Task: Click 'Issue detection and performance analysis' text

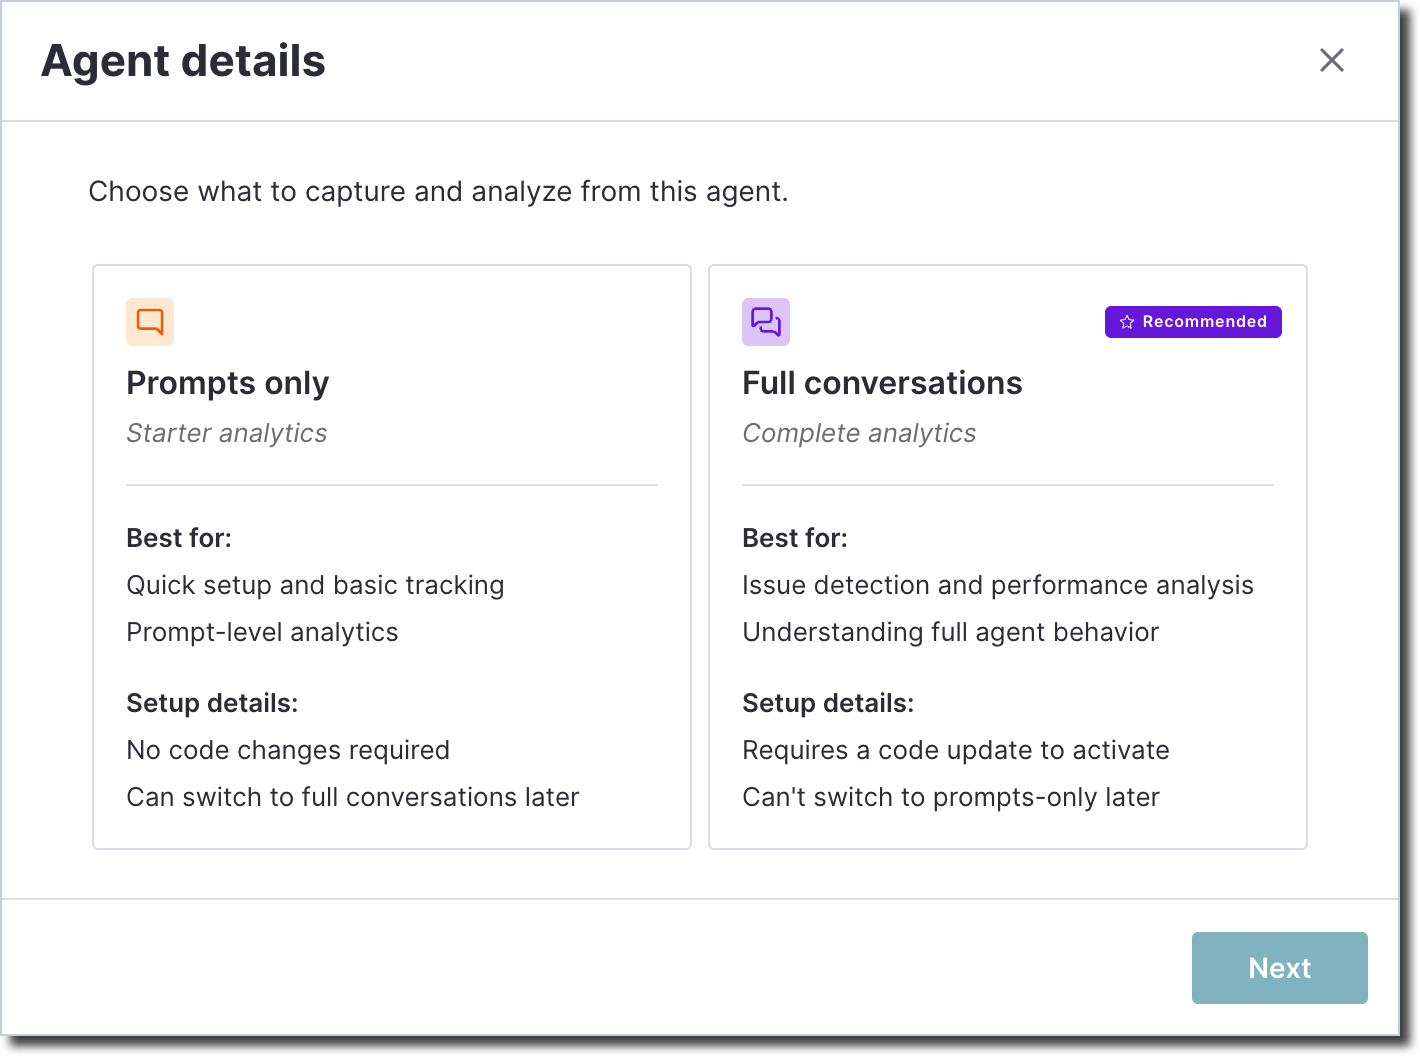Action: 998,585
